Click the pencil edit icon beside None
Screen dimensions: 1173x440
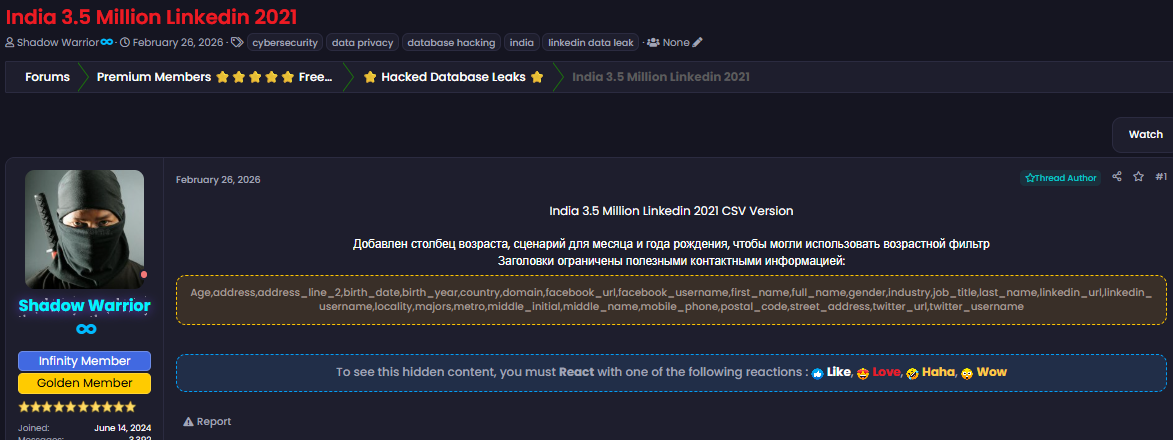coord(697,43)
